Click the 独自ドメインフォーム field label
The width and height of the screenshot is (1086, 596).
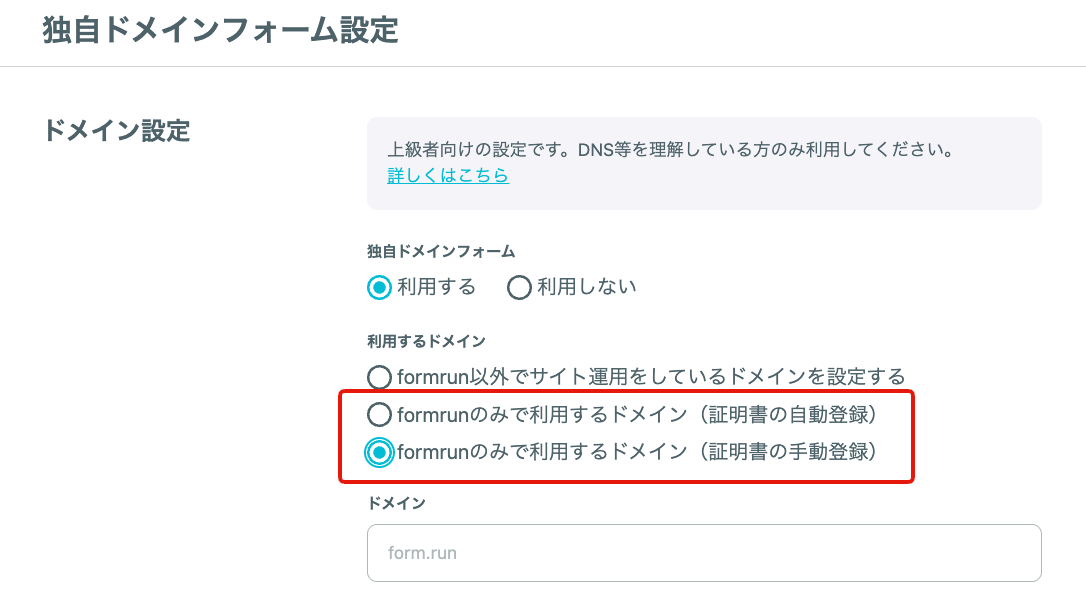pyautogui.click(x=440, y=251)
